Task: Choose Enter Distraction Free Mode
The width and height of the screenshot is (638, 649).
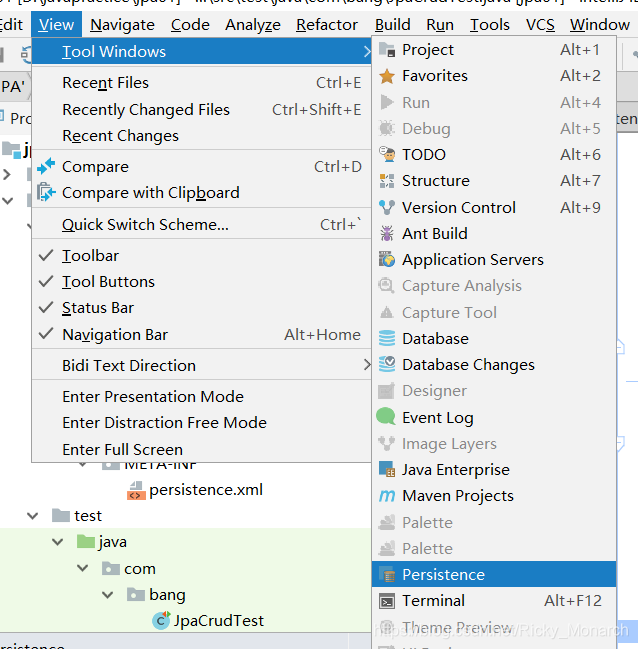Action: [201, 423]
